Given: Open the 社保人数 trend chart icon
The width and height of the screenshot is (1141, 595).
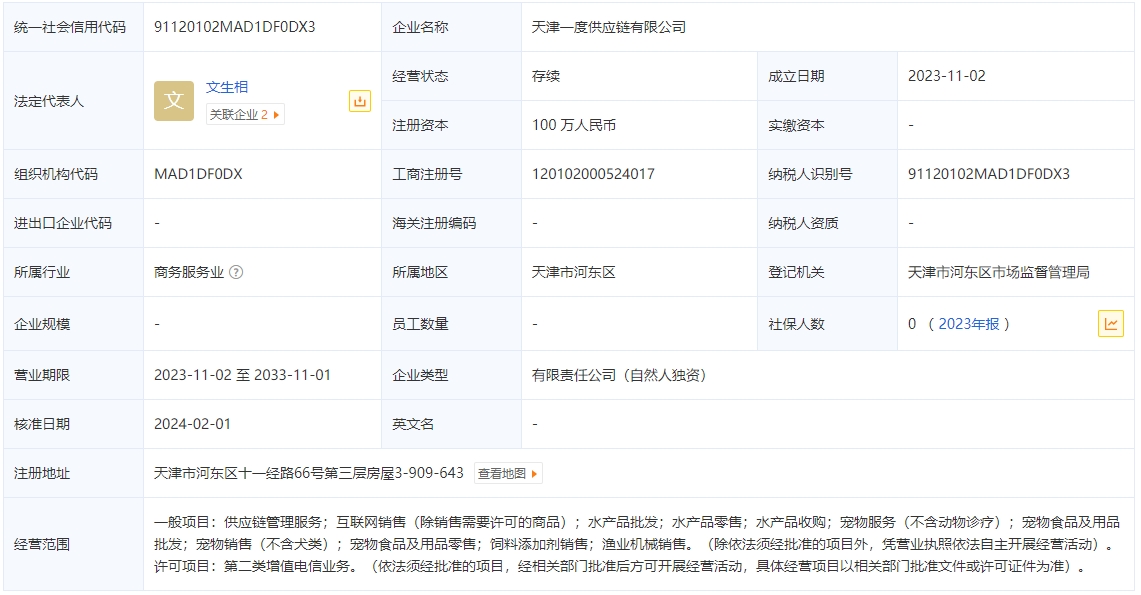Looking at the screenshot, I should click(x=1110, y=324).
